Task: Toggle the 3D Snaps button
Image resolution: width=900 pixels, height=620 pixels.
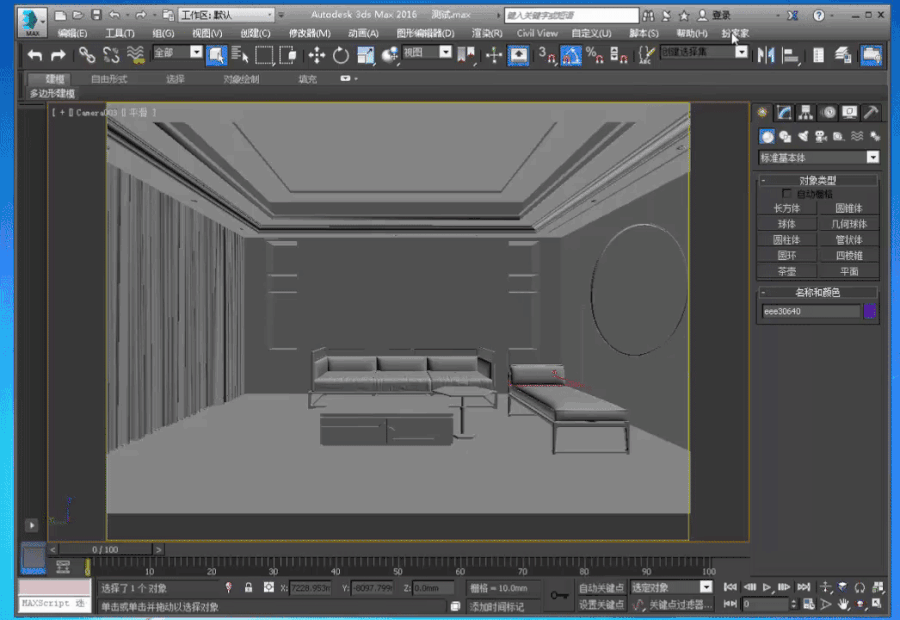Action: [546, 55]
